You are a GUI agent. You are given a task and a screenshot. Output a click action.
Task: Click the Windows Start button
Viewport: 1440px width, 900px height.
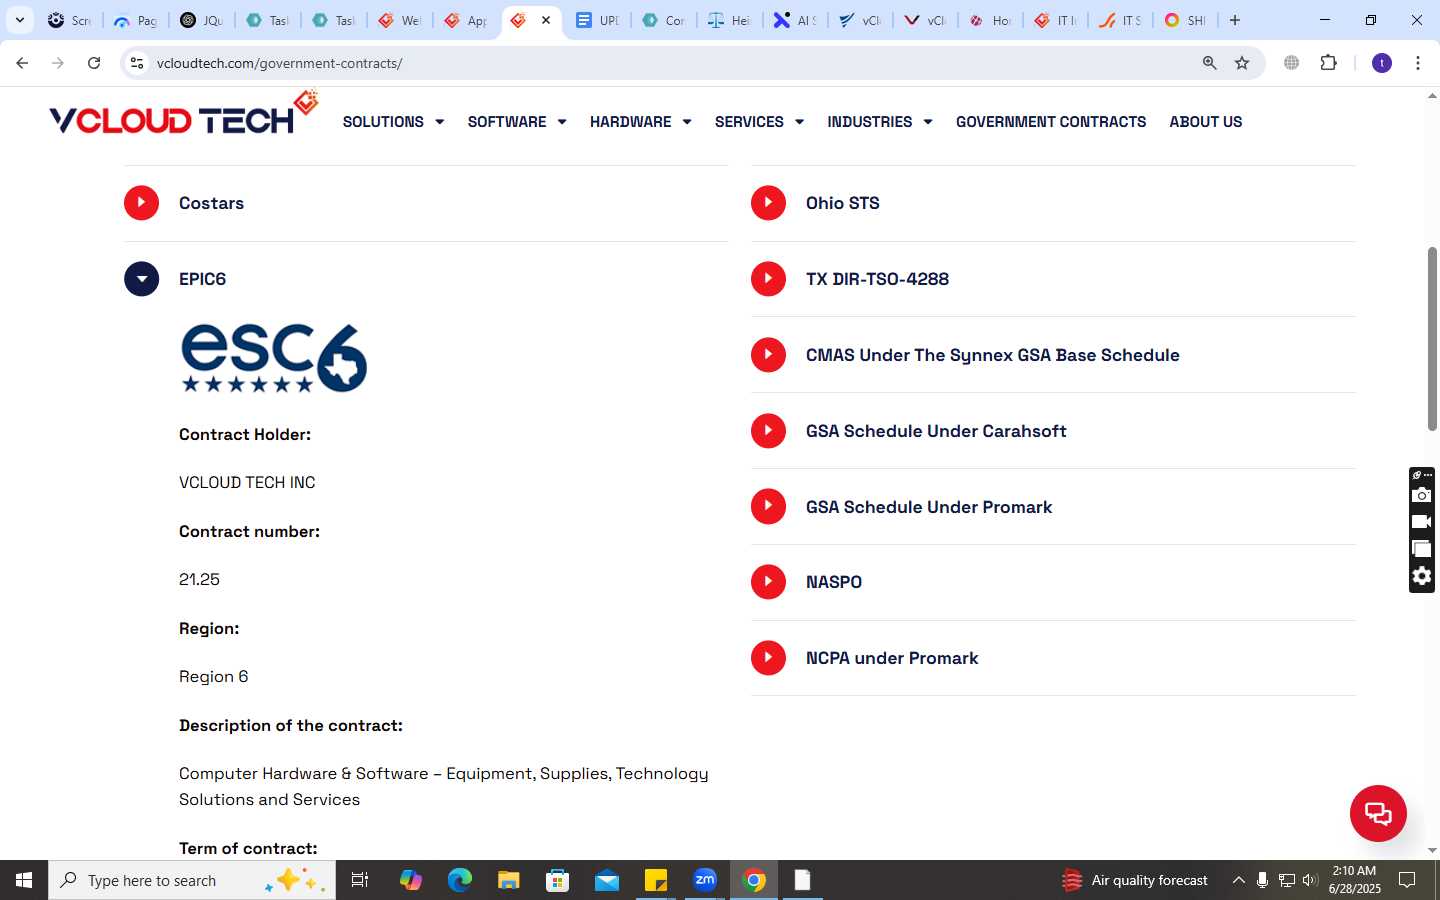24,880
